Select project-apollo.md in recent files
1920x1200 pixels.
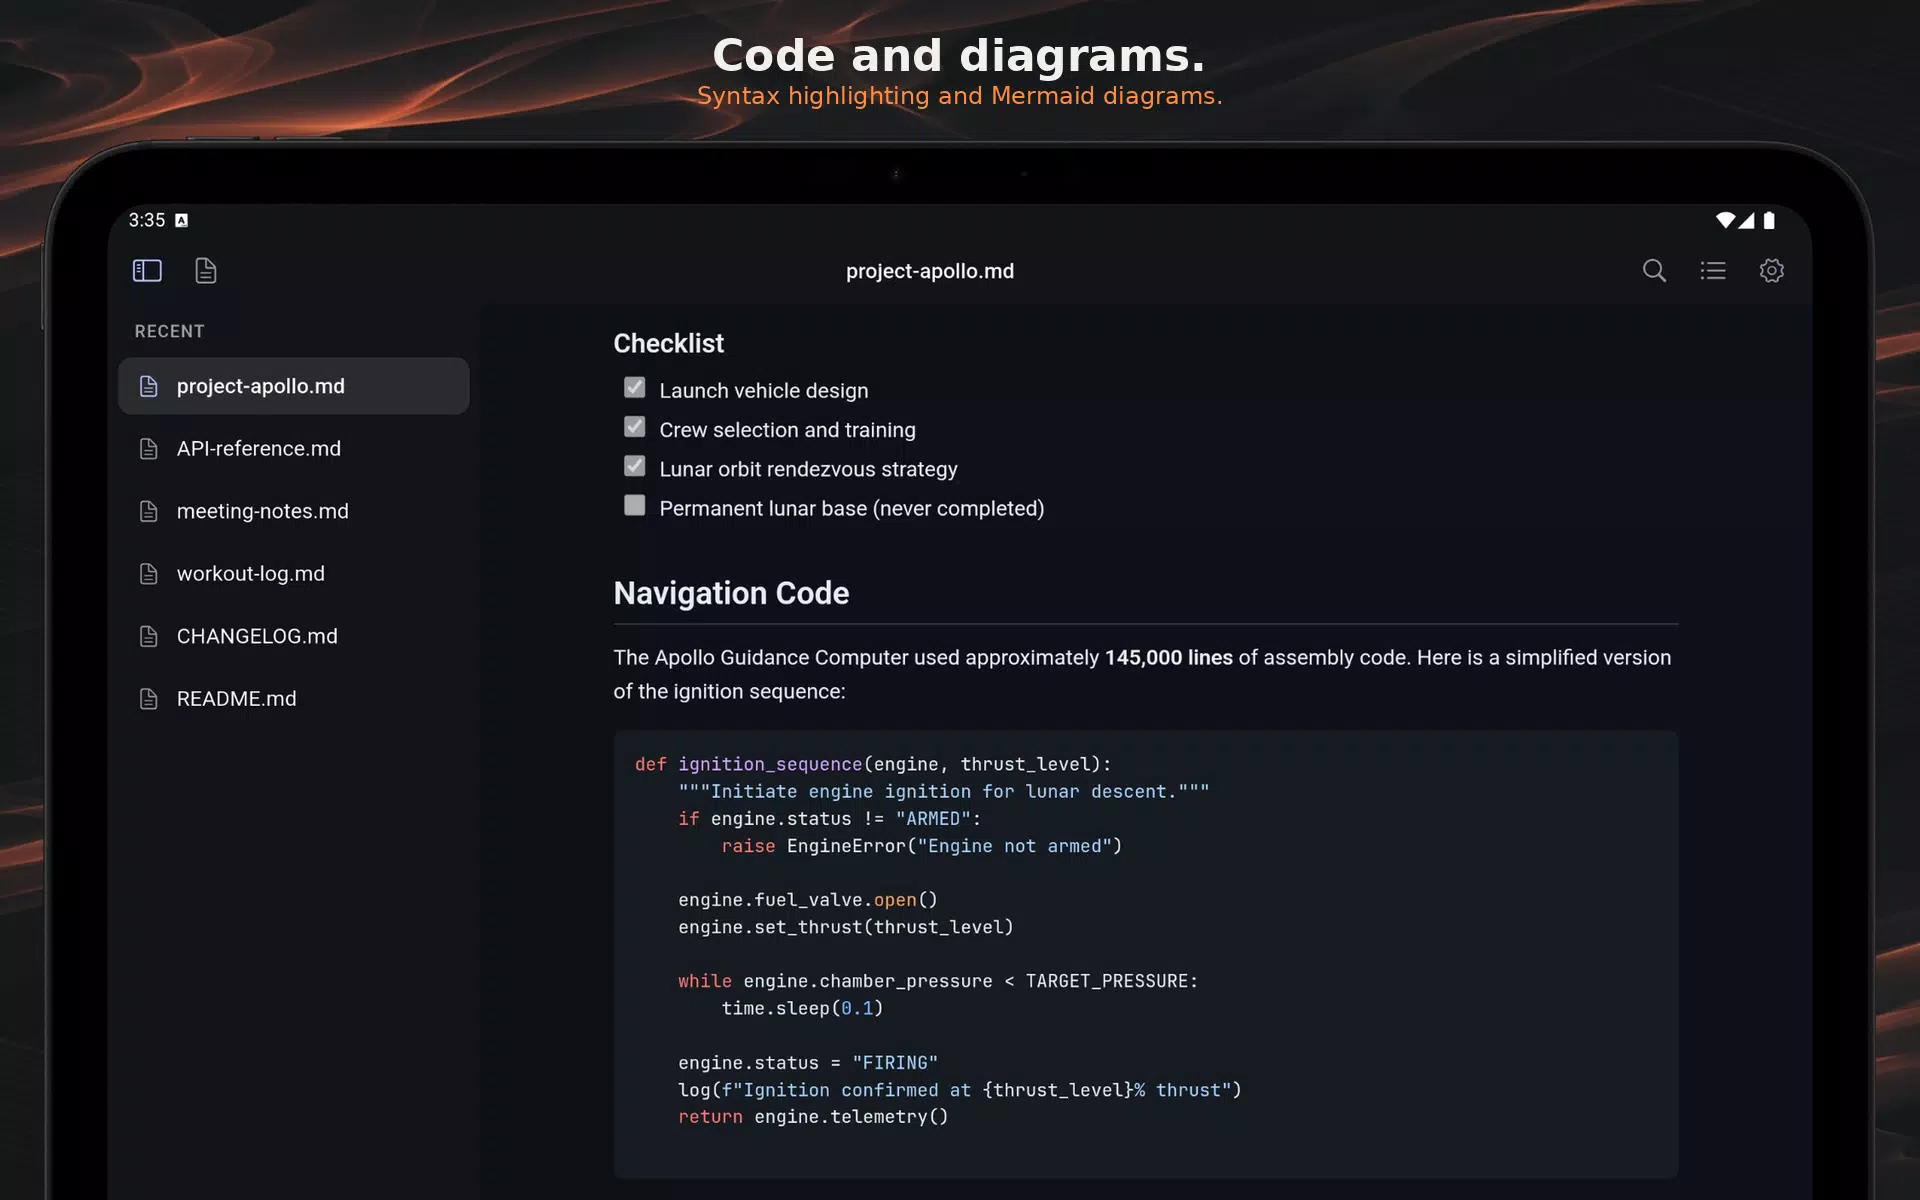294,386
